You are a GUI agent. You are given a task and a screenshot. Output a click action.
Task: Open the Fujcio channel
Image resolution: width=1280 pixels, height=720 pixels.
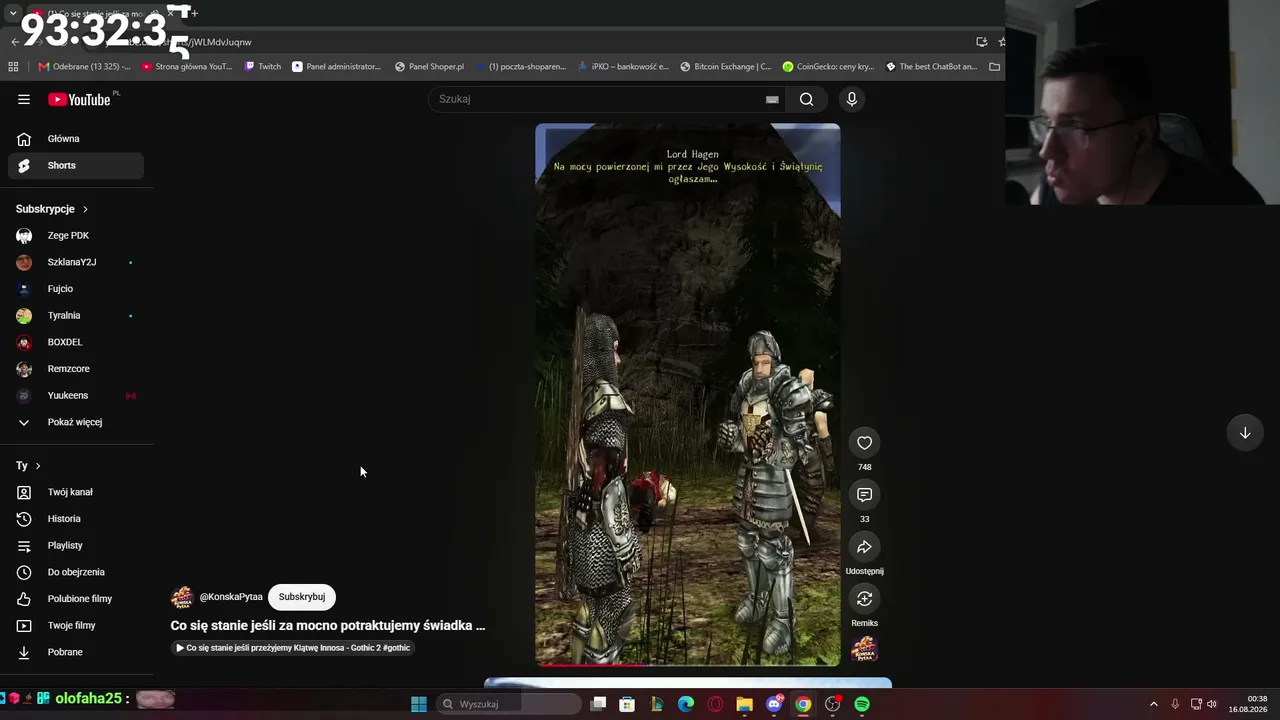[76, 289]
